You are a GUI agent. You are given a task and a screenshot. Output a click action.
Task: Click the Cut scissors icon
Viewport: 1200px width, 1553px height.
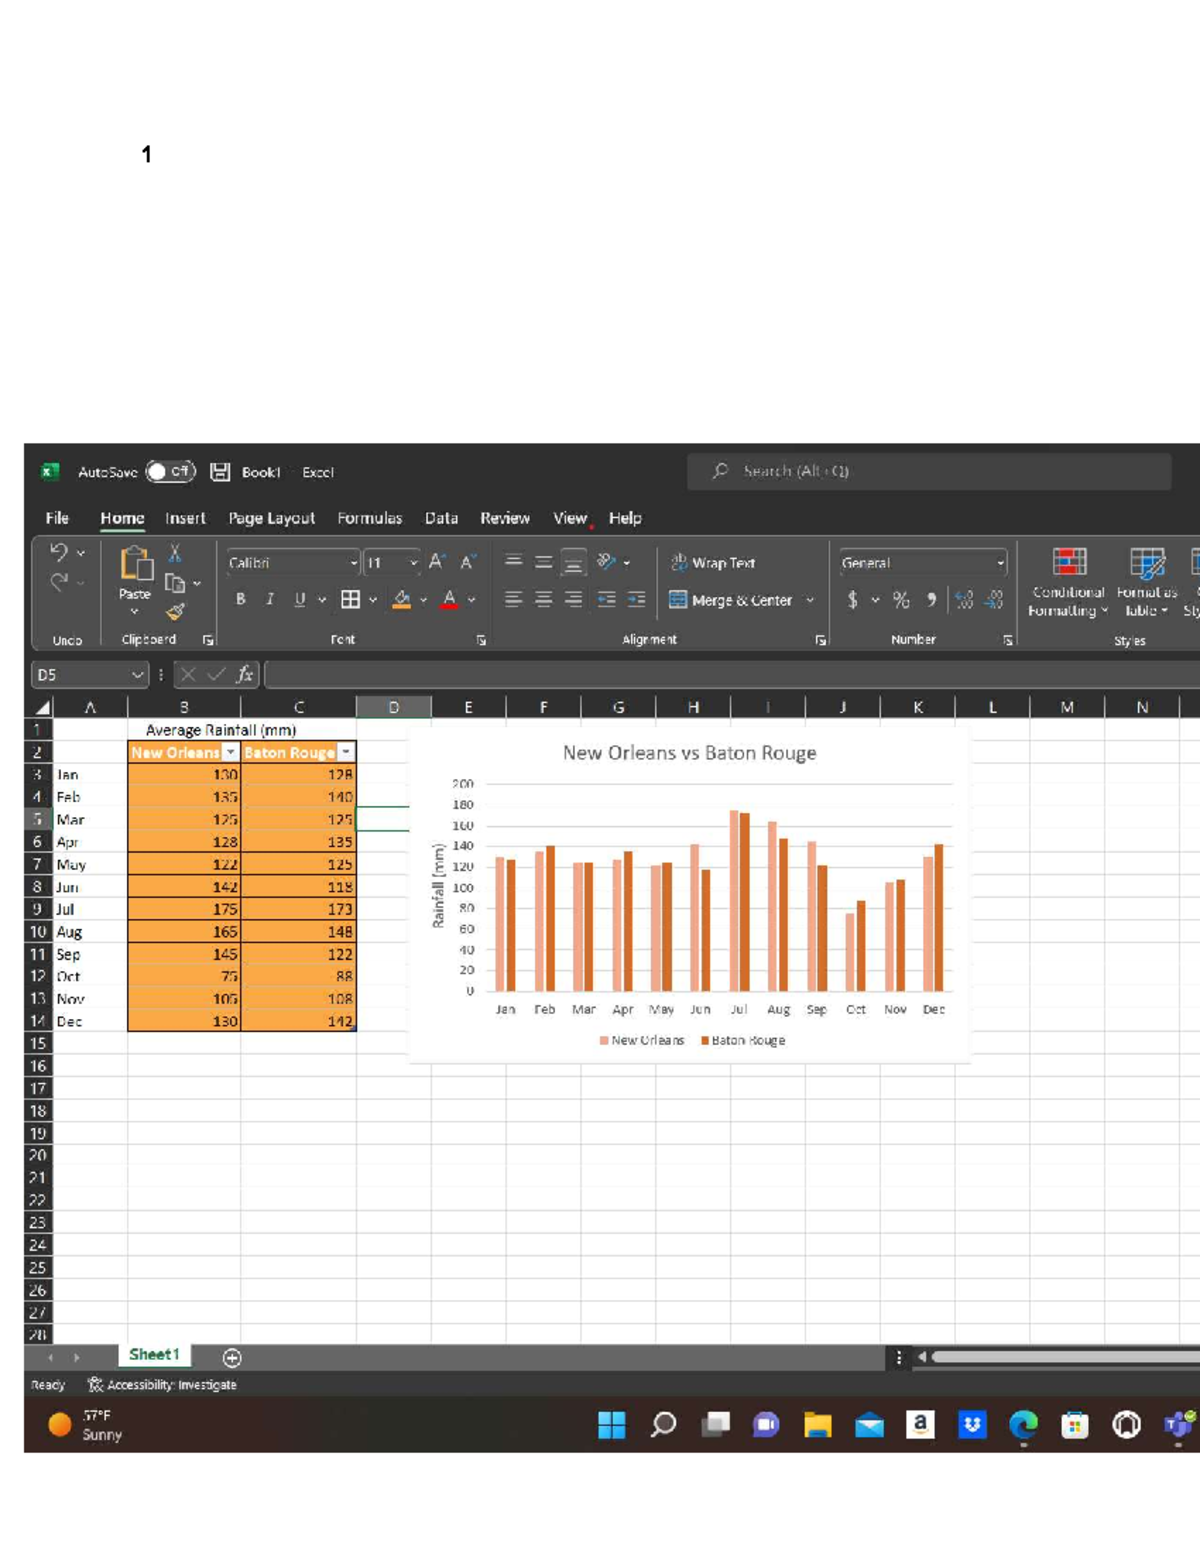(174, 553)
